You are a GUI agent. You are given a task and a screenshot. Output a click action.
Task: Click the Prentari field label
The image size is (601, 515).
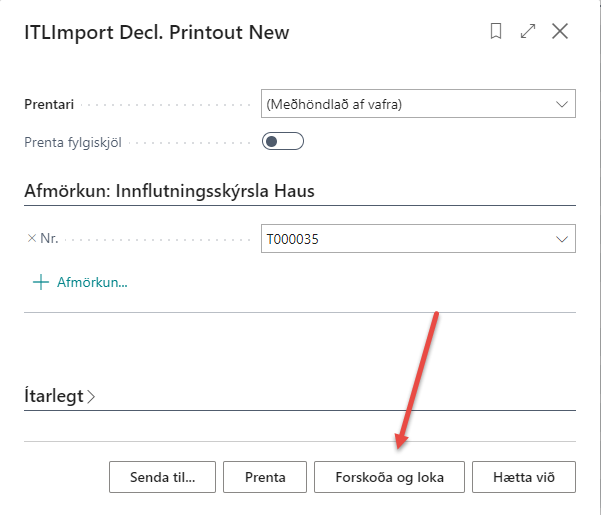click(x=49, y=104)
